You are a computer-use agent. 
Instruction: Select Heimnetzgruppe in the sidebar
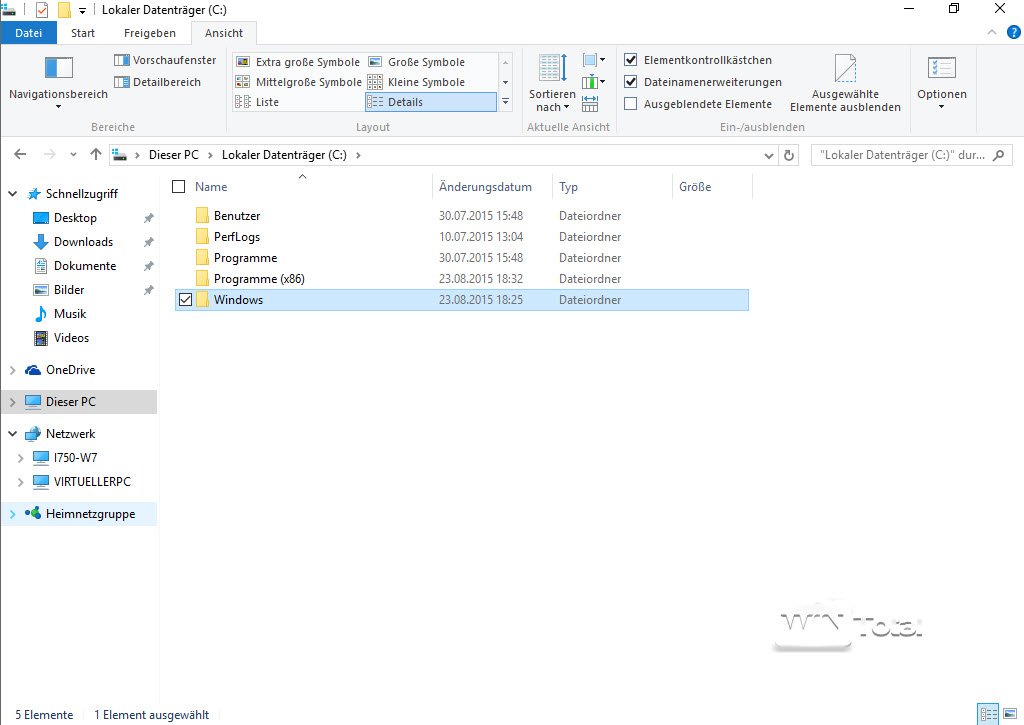[90, 514]
